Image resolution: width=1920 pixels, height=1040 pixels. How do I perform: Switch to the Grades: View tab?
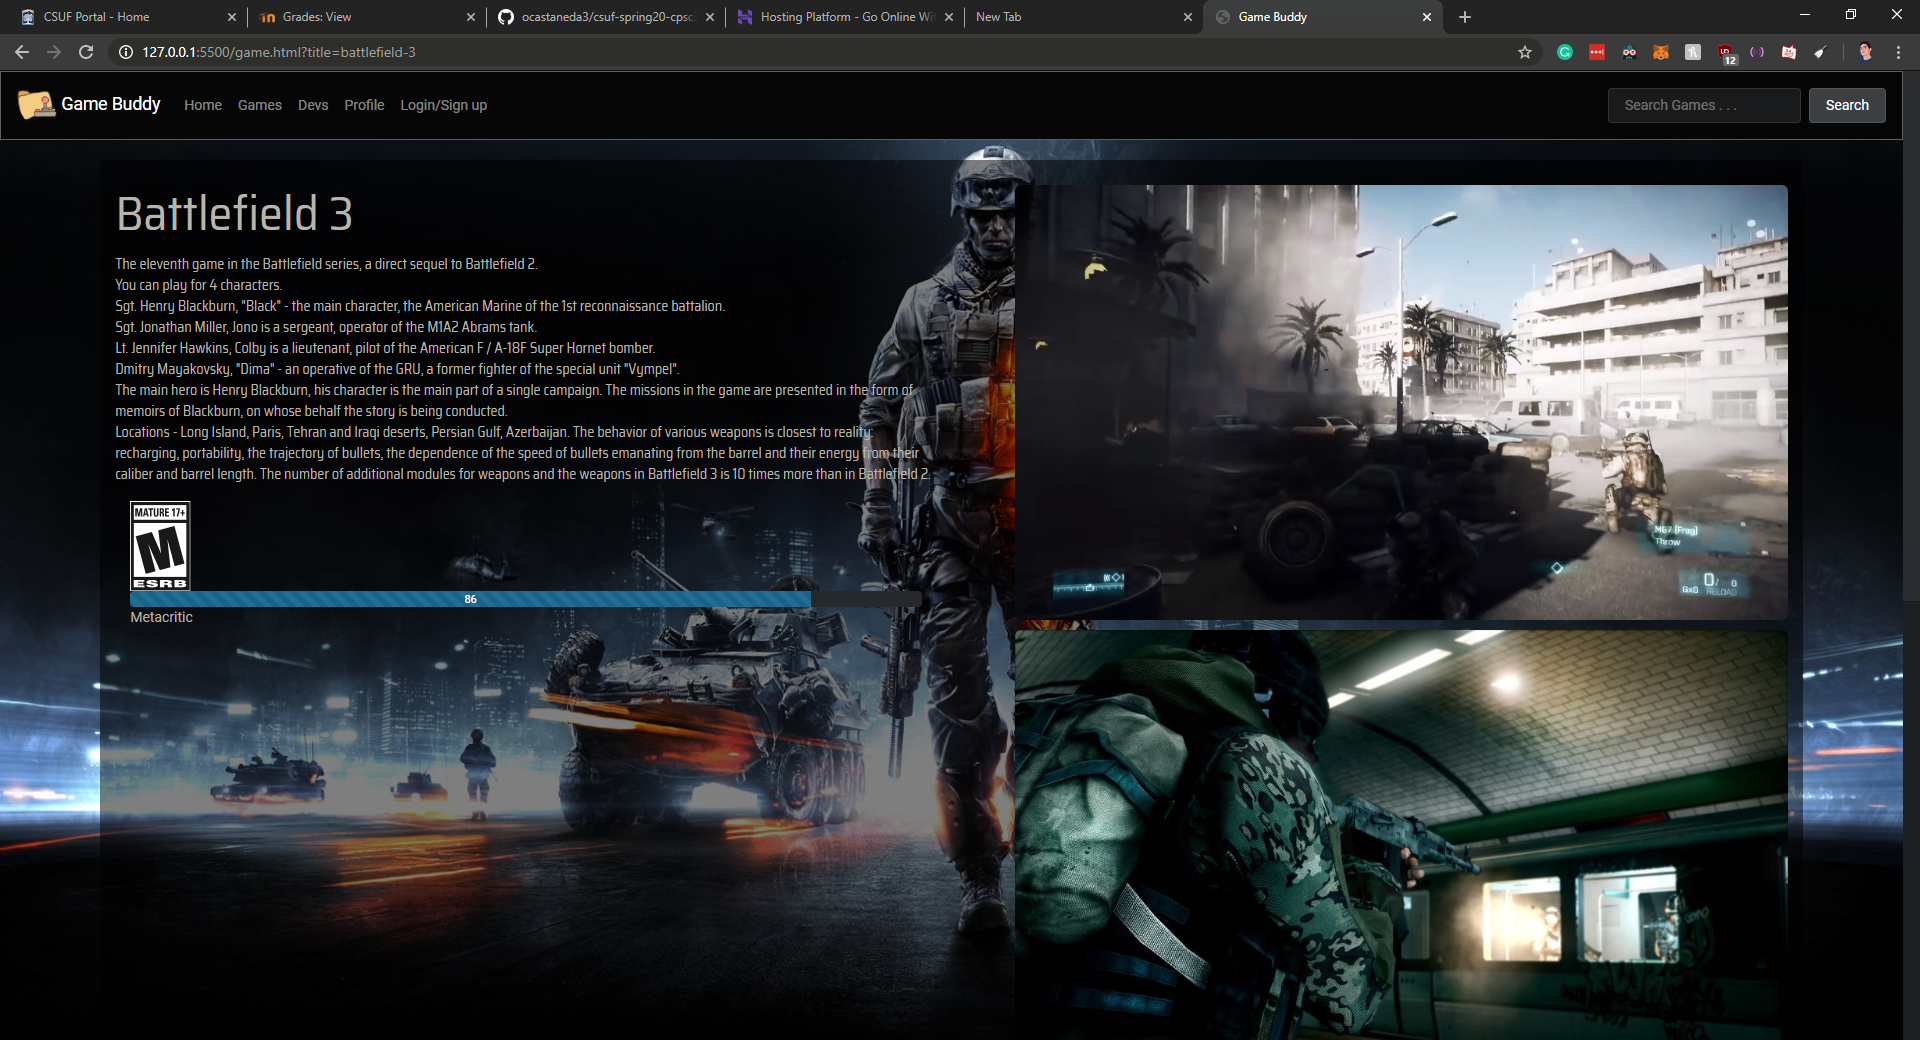coord(316,17)
